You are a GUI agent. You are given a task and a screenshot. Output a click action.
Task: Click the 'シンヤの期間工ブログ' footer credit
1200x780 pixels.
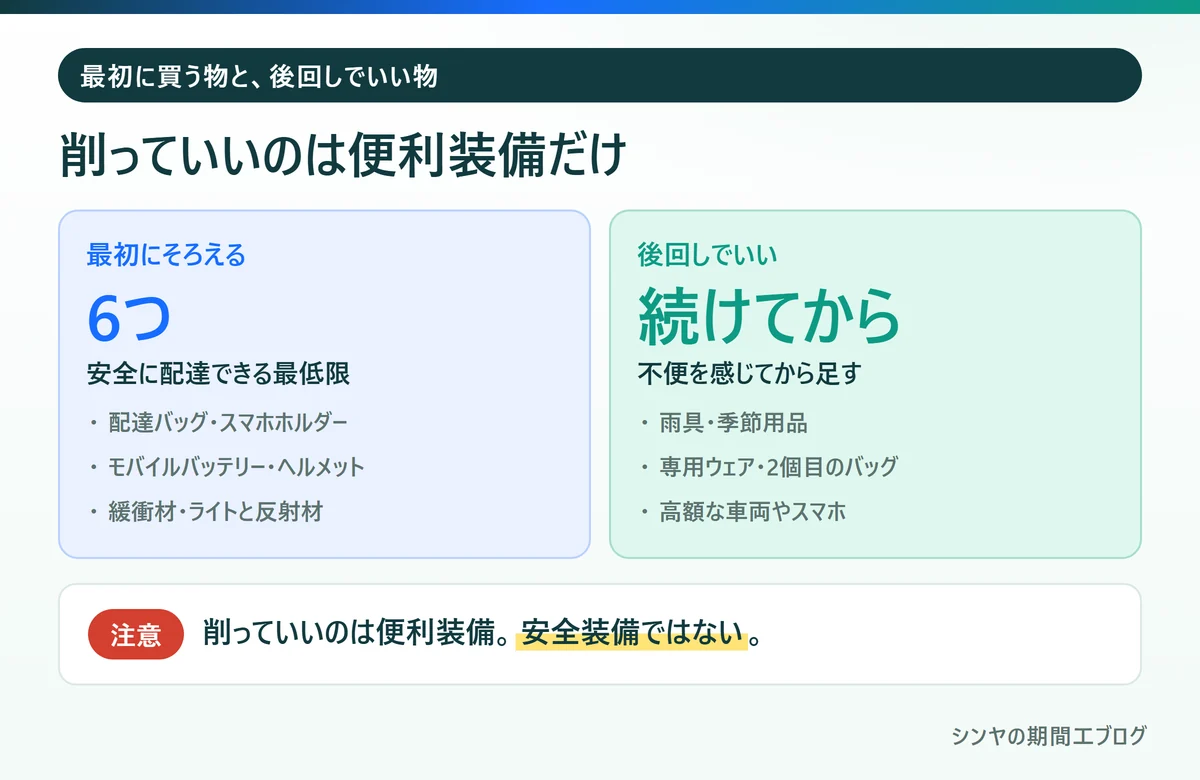click(x=1048, y=736)
